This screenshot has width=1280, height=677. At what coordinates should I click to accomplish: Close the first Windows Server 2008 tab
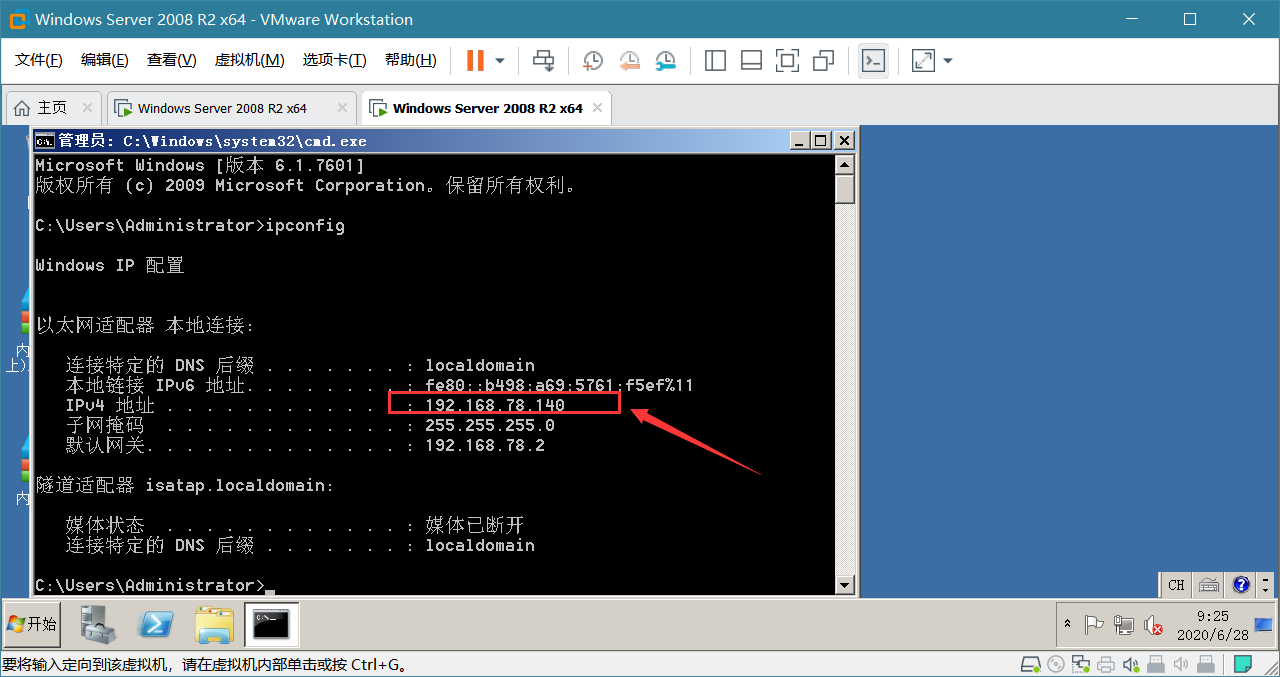[343, 108]
